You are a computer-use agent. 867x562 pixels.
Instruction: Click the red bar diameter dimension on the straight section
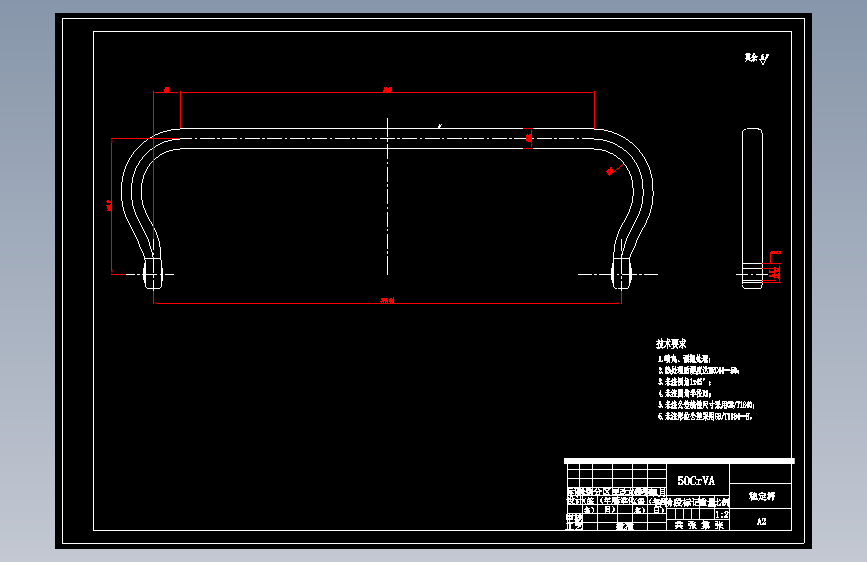click(529, 138)
